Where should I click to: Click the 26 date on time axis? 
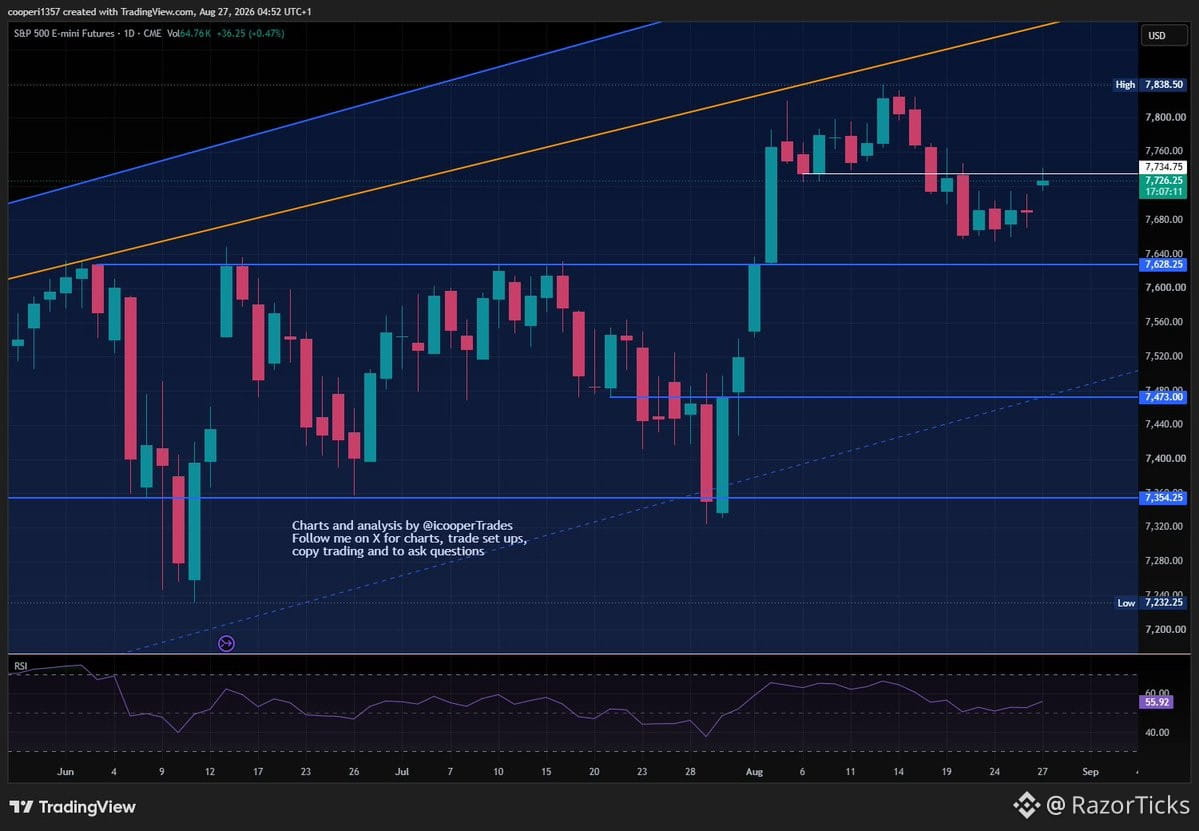[354, 771]
